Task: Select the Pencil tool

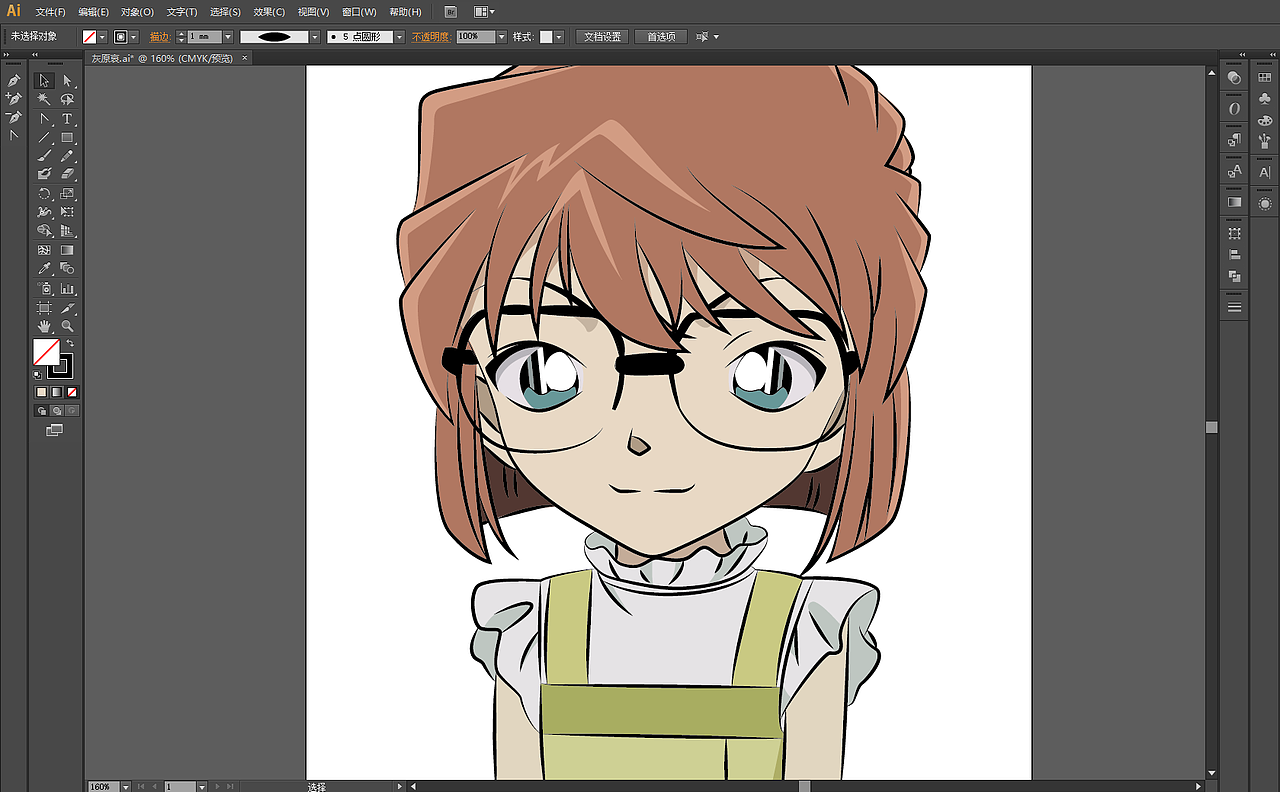Action: tap(67, 156)
